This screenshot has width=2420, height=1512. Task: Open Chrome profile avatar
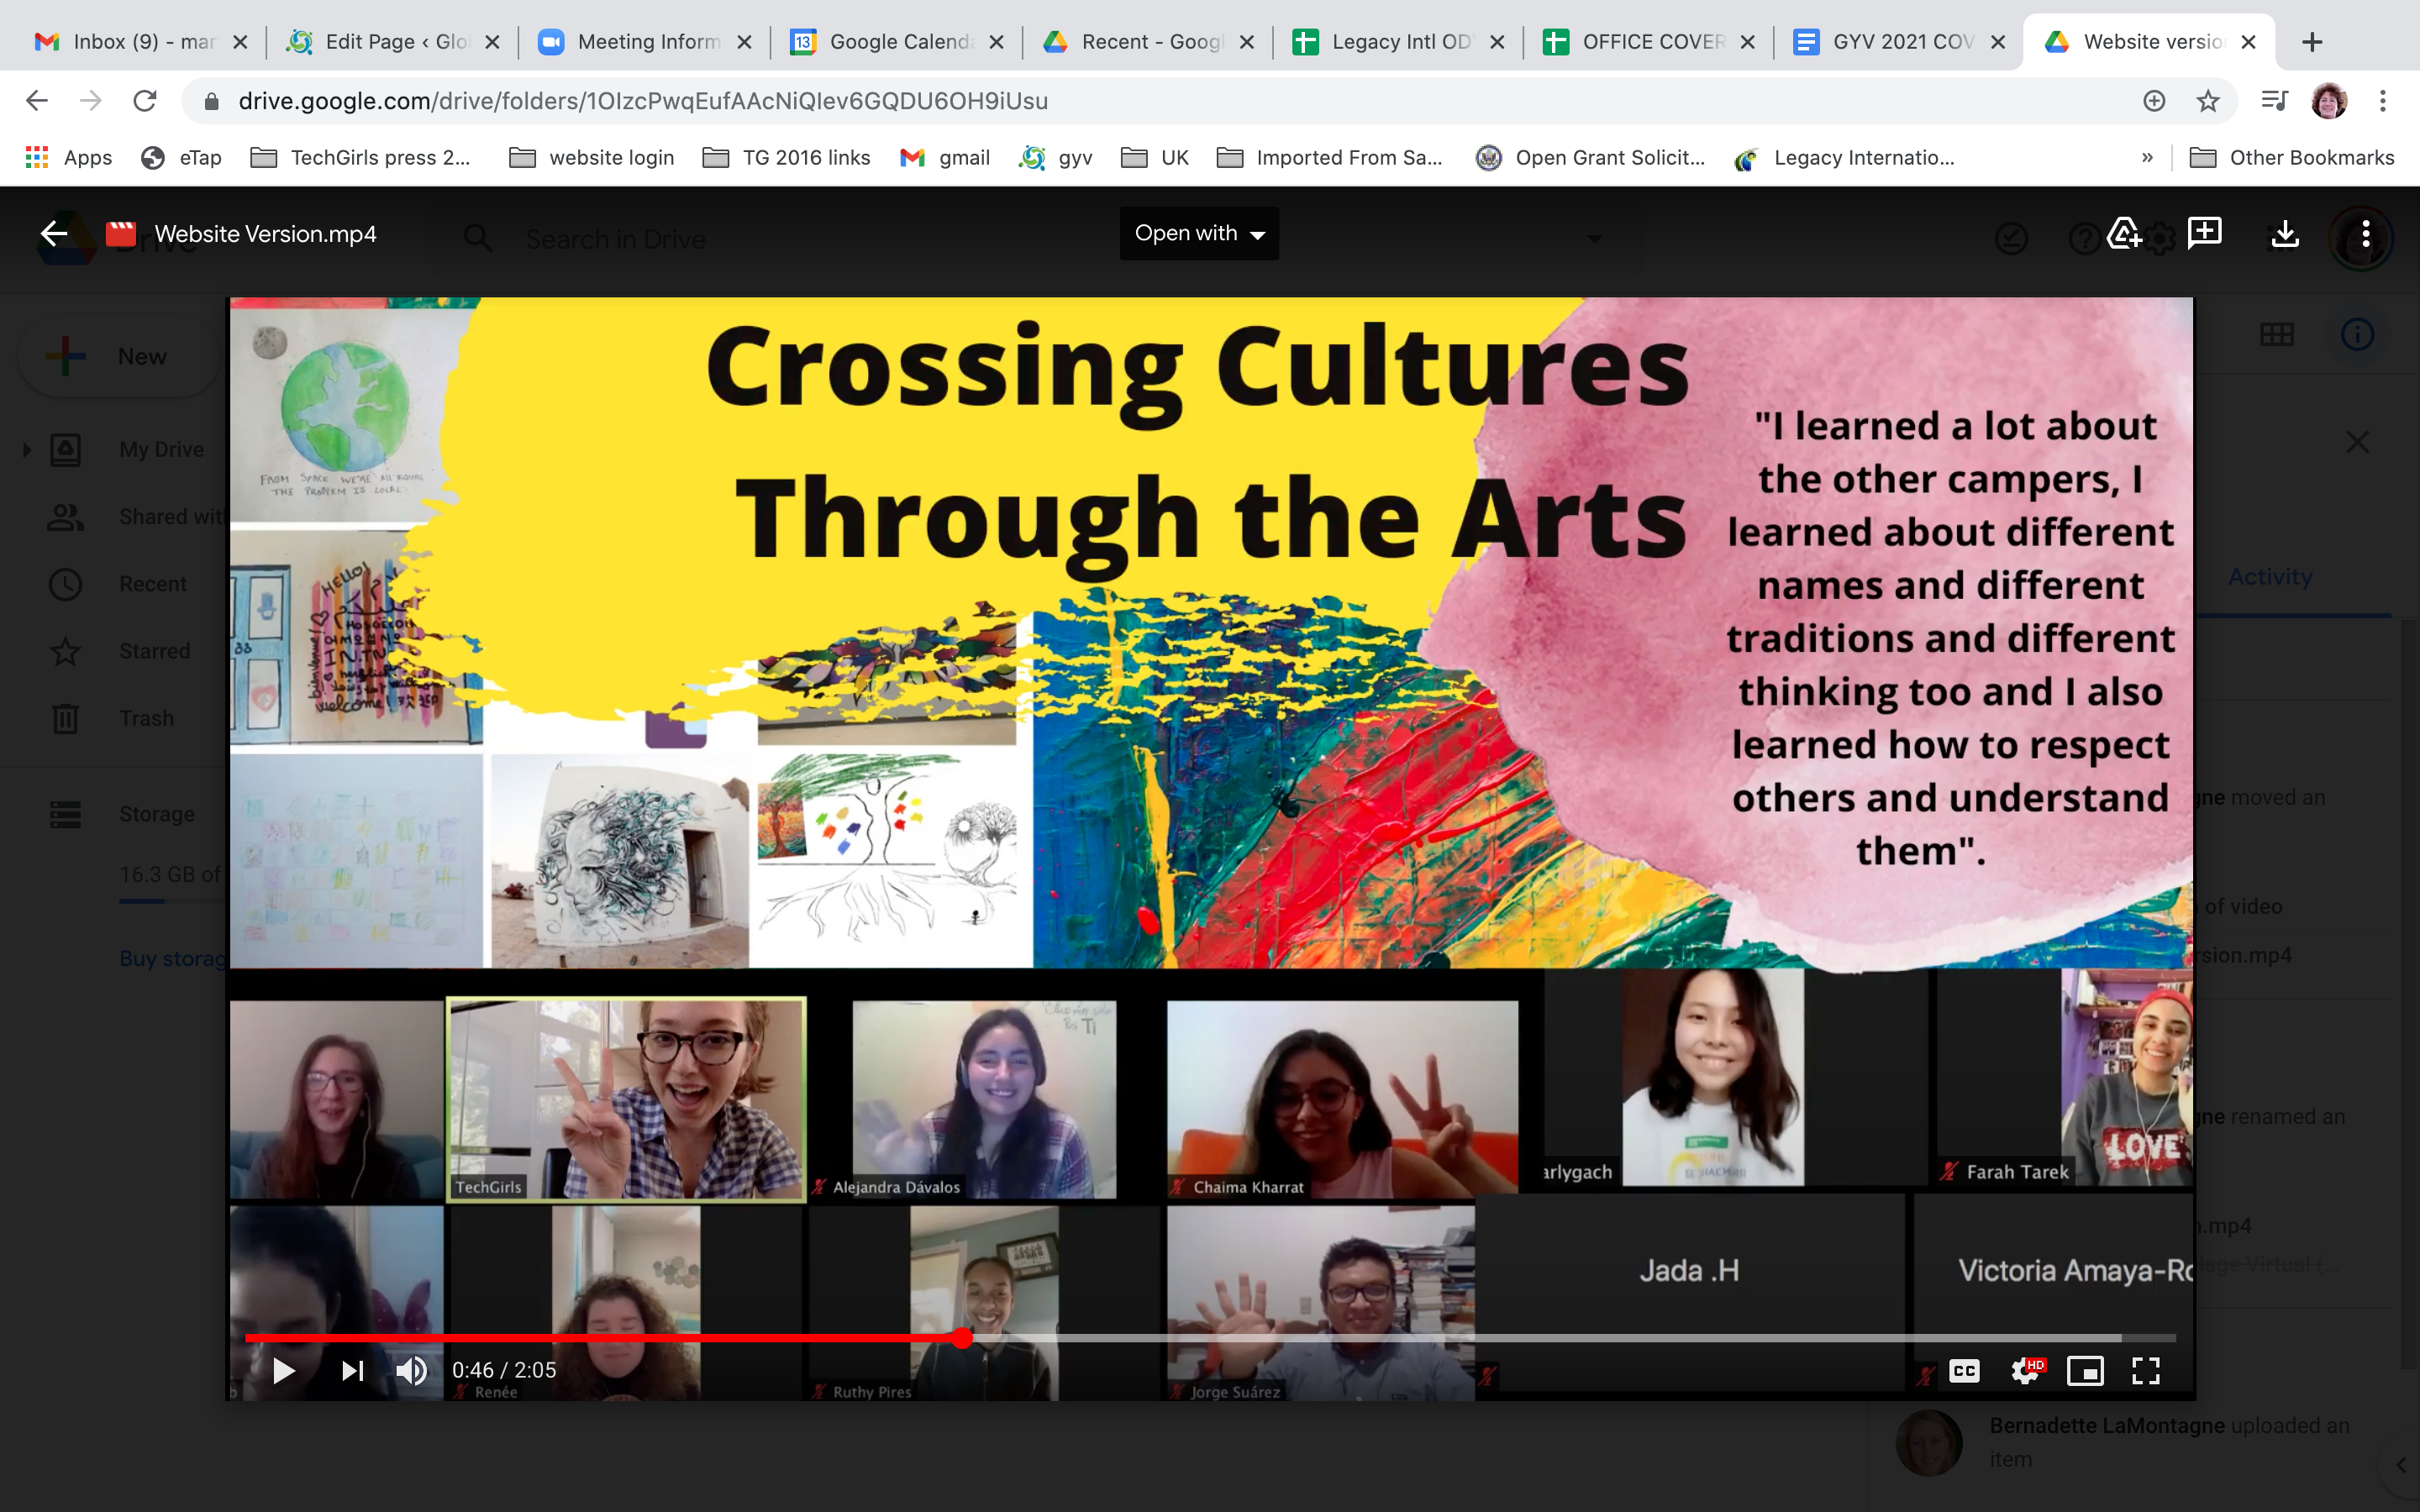[2329, 101]
